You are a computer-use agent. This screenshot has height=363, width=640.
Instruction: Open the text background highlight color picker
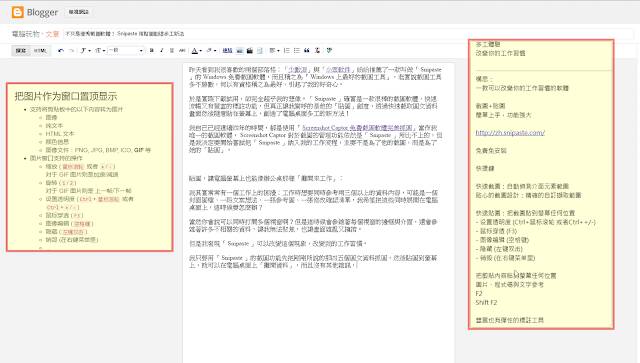click(x=211, y=51)
